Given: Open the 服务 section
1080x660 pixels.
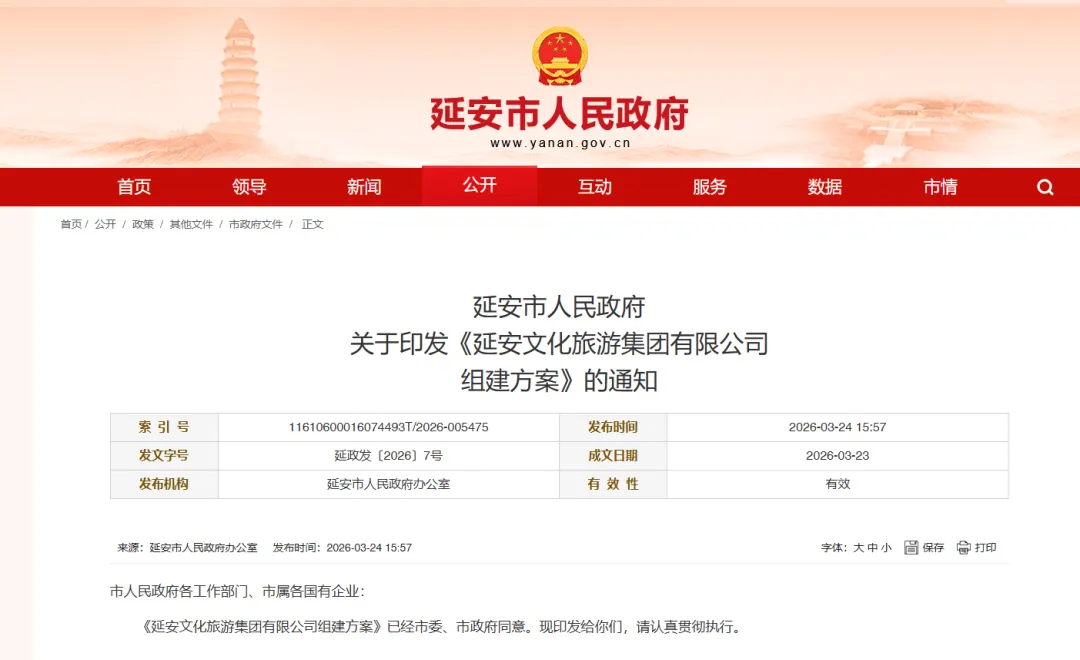Looking at the screenshot, I should pos(711,187).
